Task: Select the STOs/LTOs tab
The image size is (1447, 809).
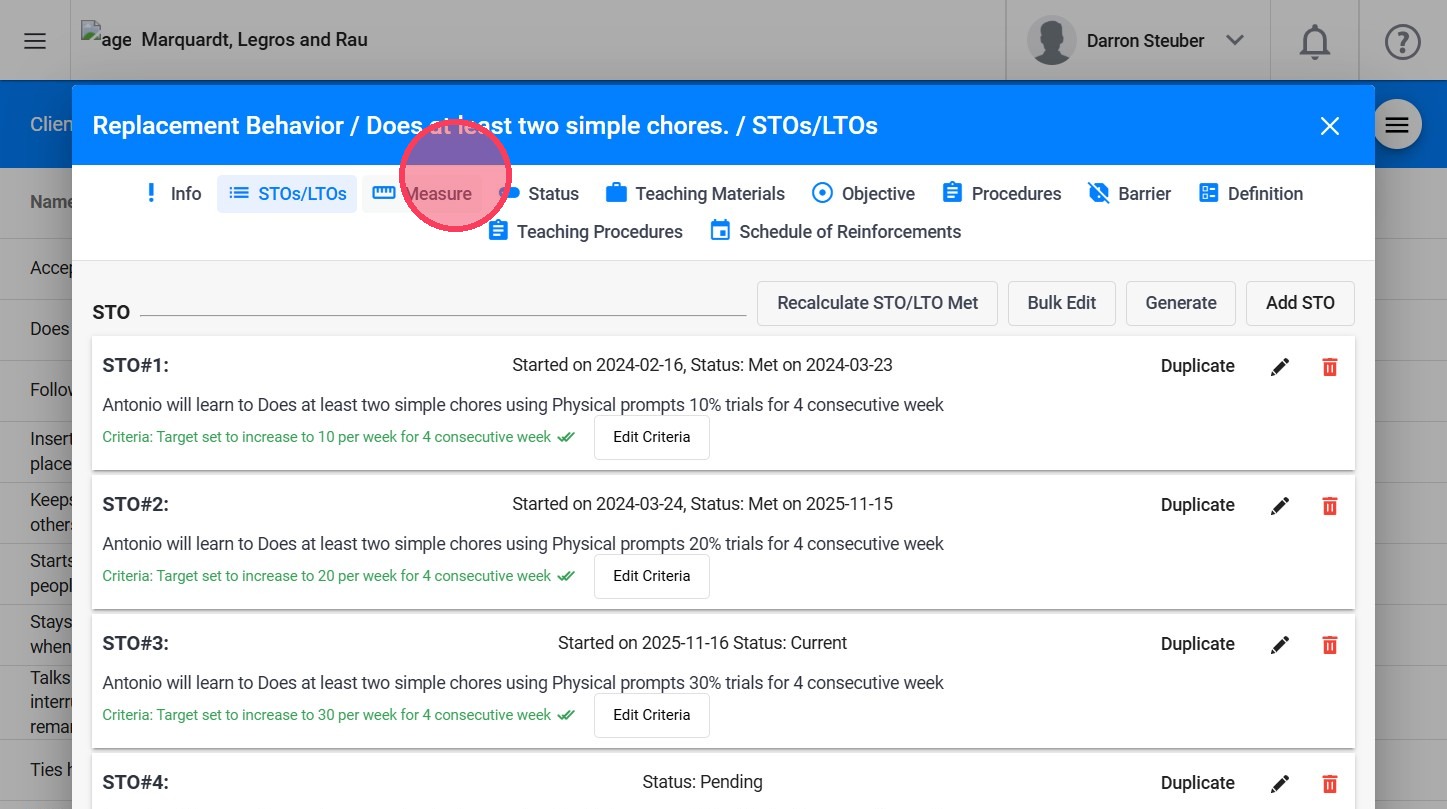Action: (287, 194)
